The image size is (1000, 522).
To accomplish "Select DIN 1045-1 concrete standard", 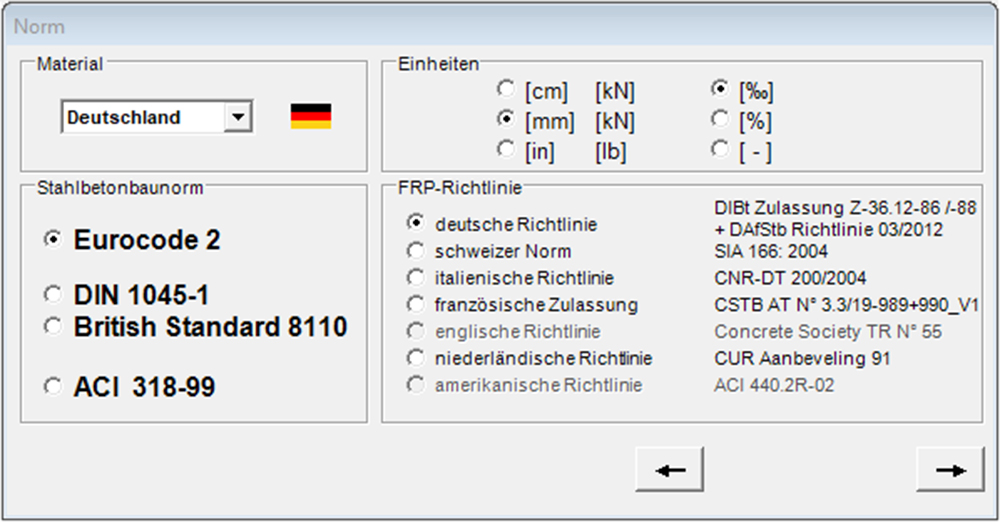I will click(53, 295).
